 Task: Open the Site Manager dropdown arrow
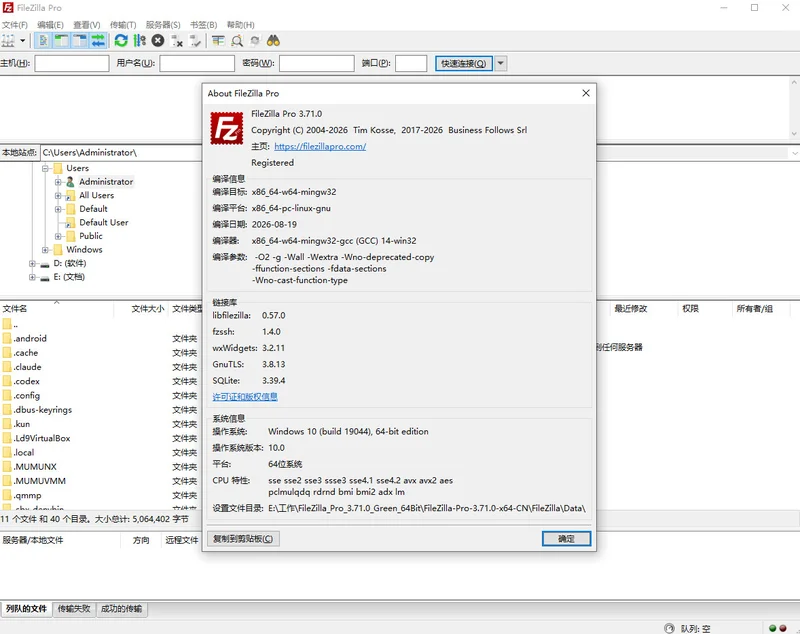pyautogui.click(x=22, y=41)
